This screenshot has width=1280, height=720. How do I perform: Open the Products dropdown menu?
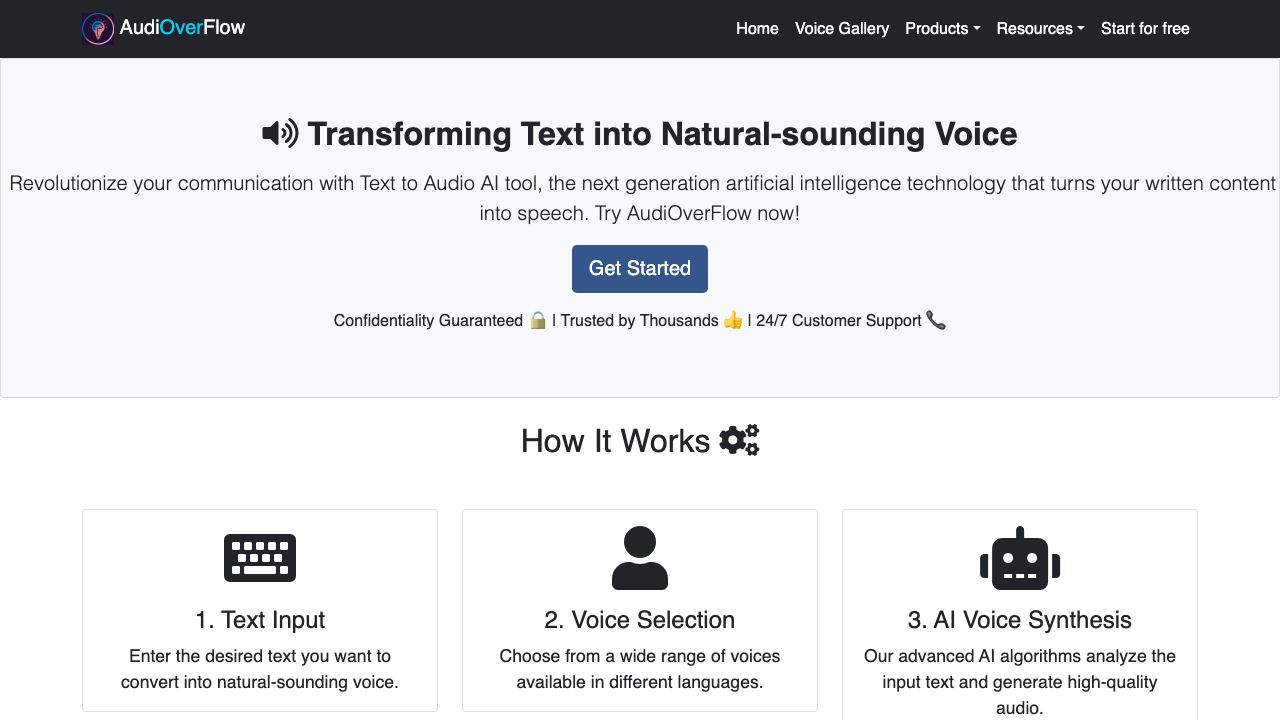(942, 29)
